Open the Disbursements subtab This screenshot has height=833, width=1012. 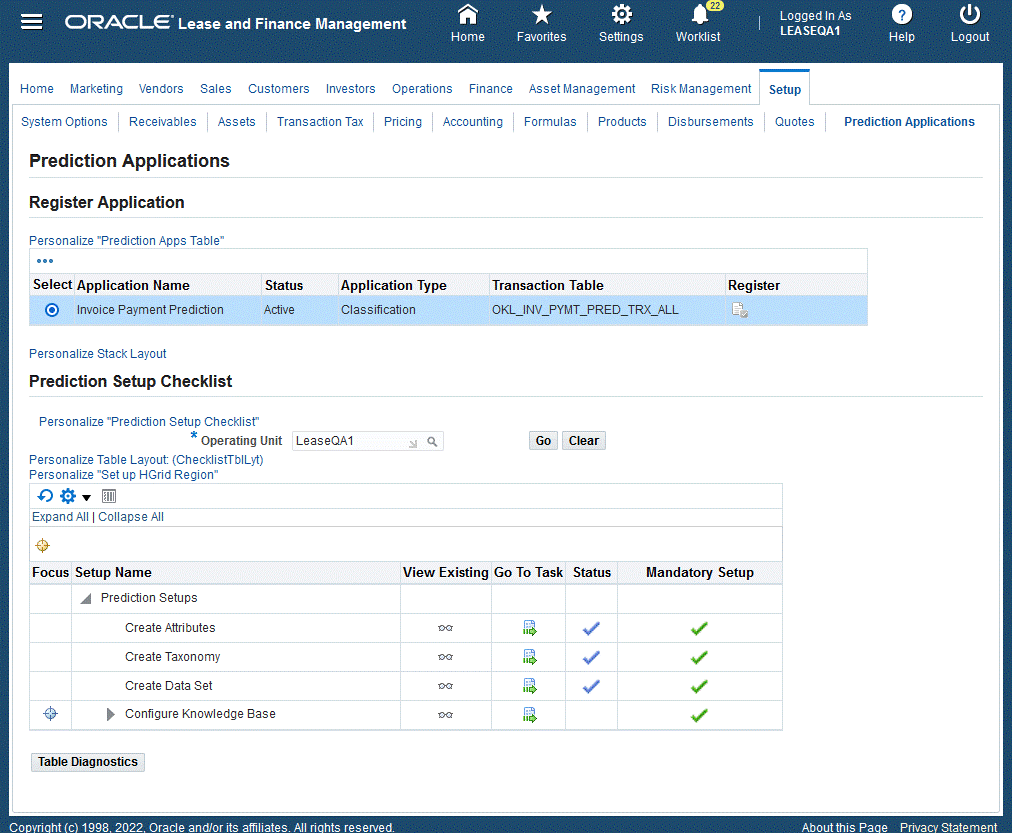tap(710, 121)
